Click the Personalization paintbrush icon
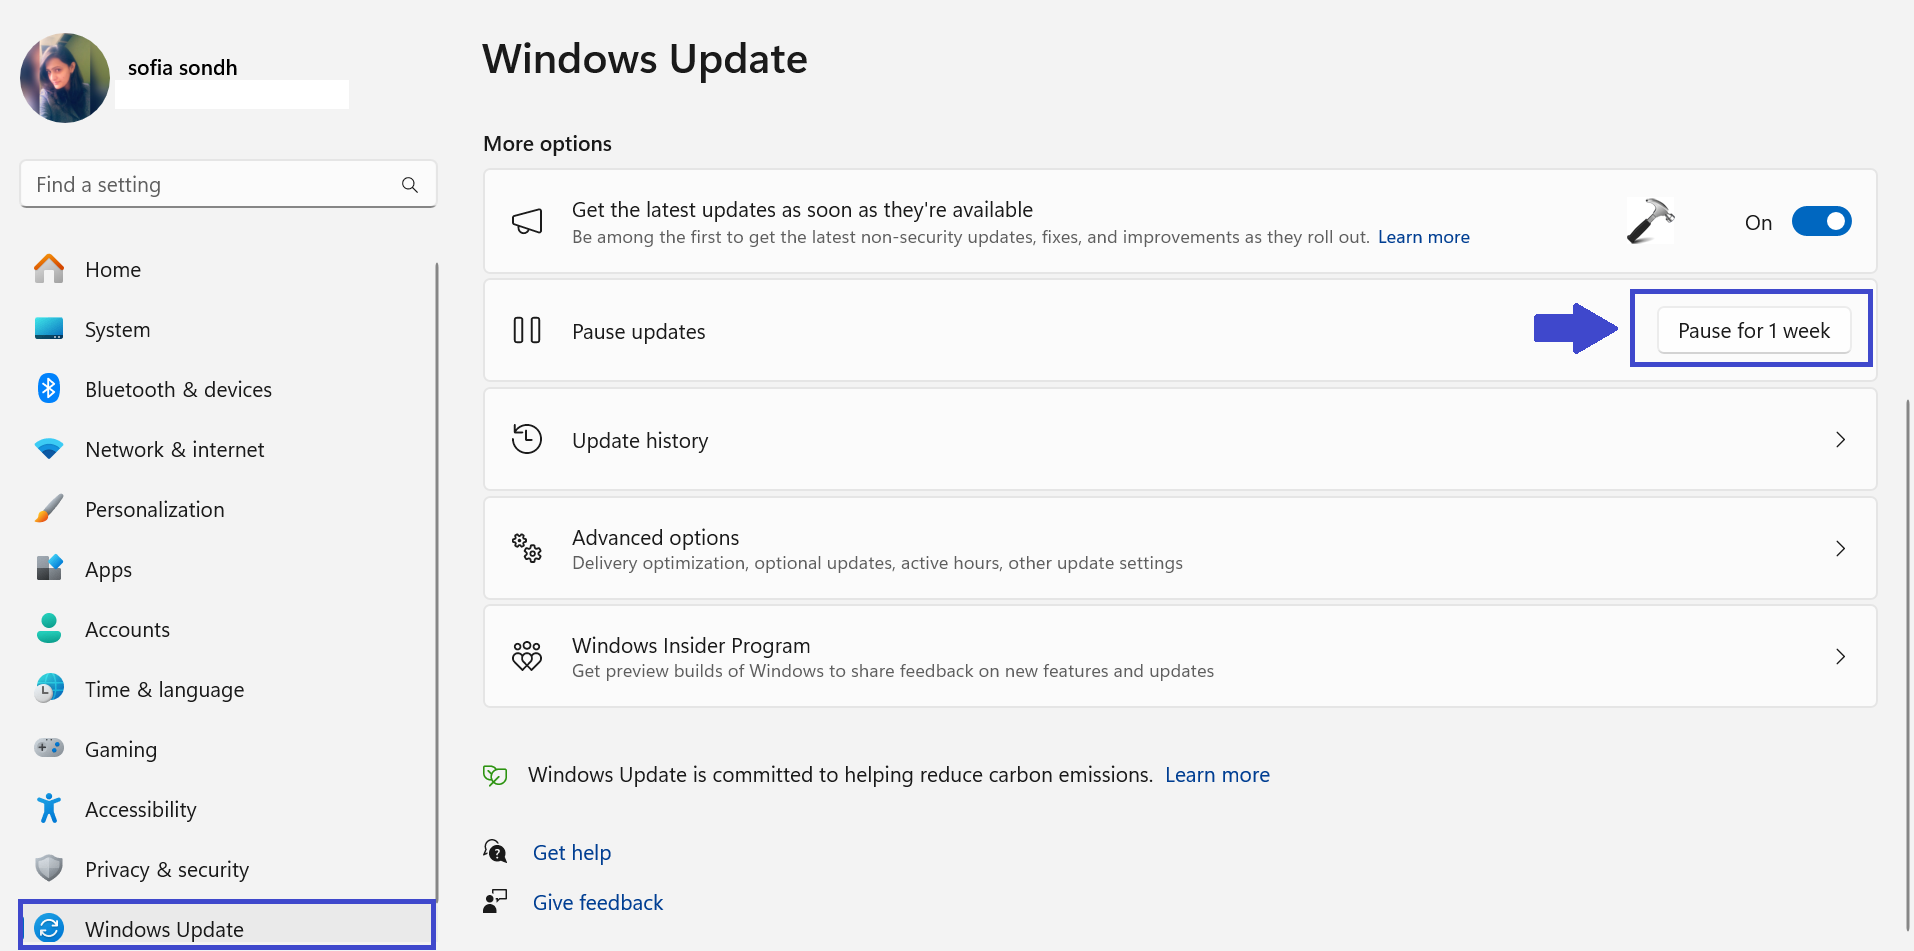1914x951 pixels. (x=49, y=509)
